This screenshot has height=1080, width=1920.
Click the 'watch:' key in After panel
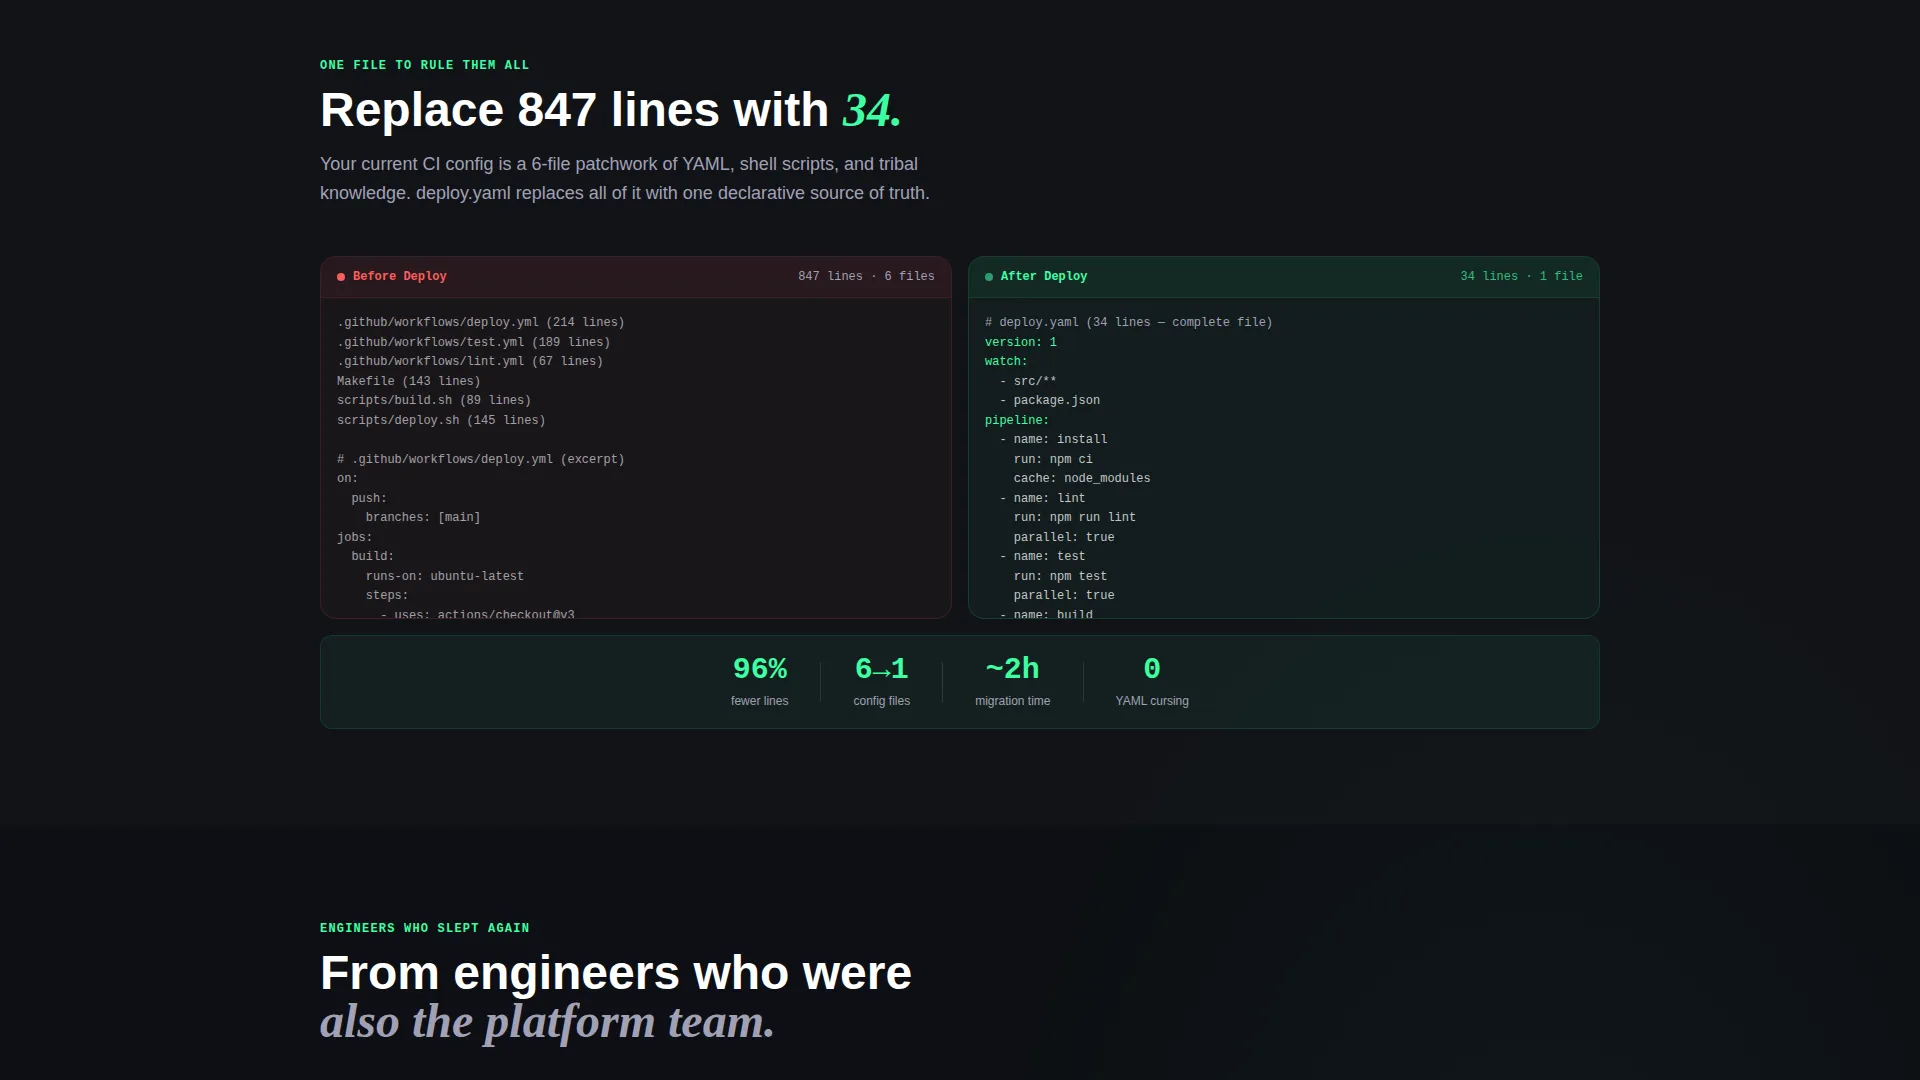coord(1006,361)
